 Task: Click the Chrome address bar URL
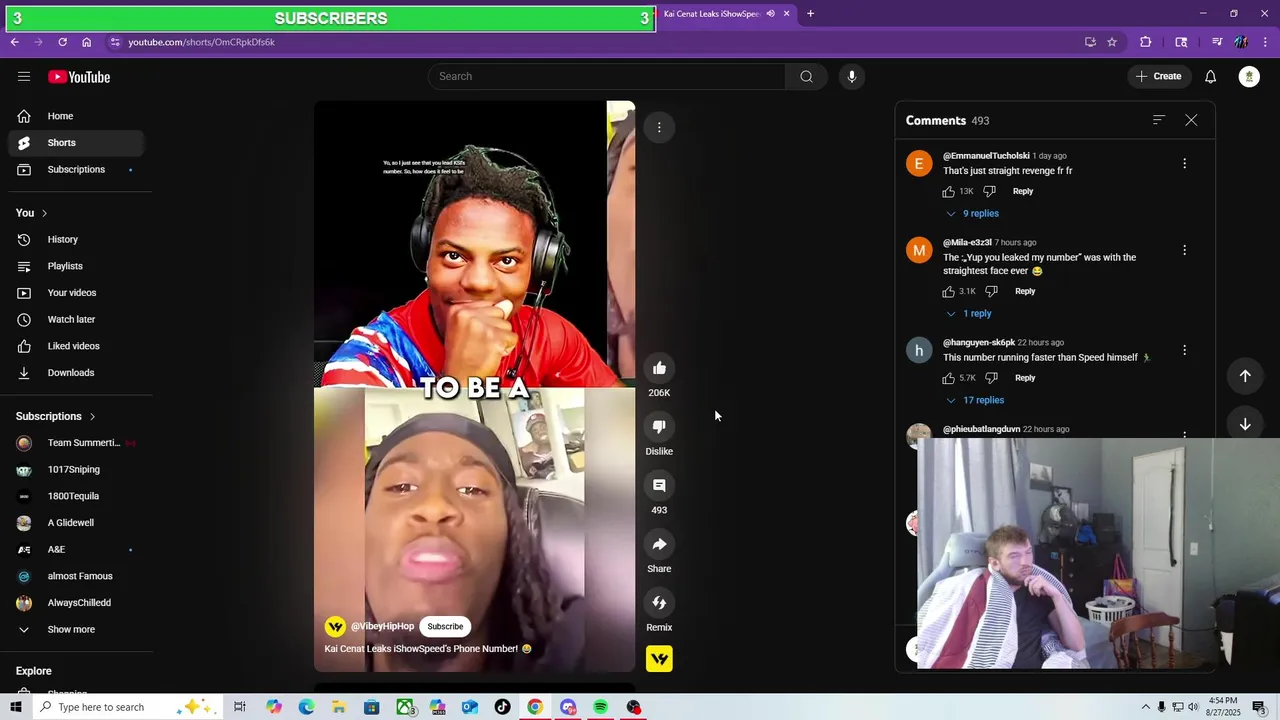click(x=201, y=42)
